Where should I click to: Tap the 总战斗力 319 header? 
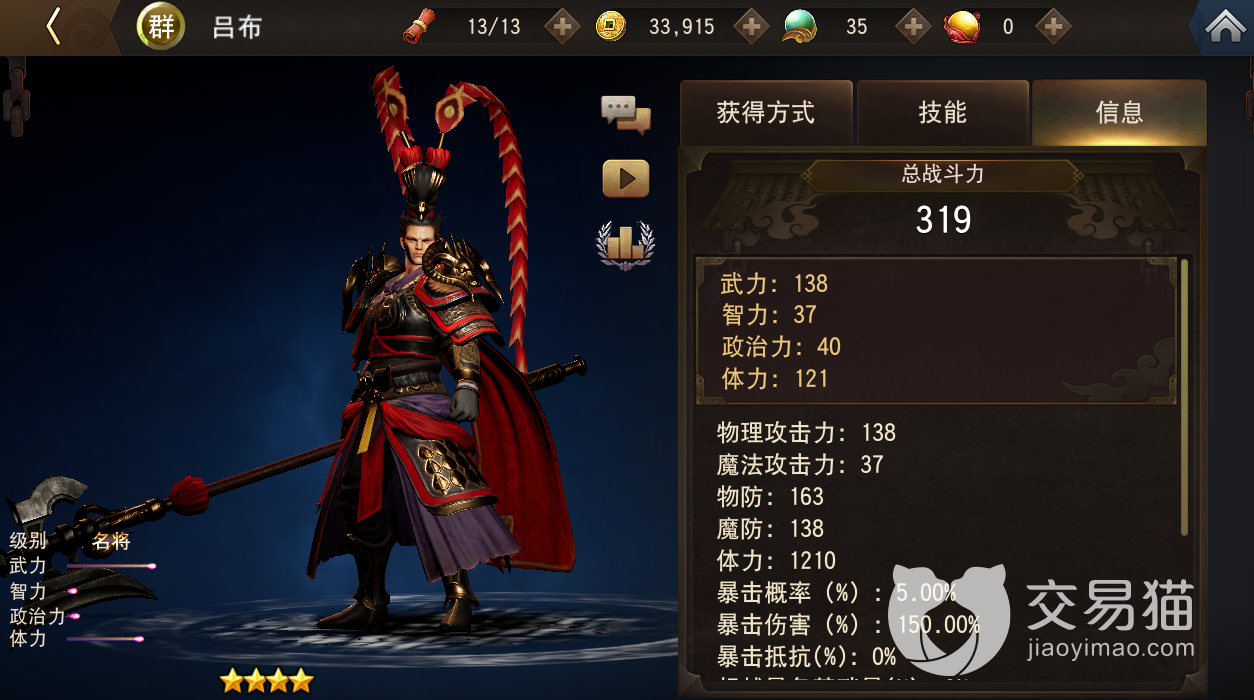tap(943, 200)
